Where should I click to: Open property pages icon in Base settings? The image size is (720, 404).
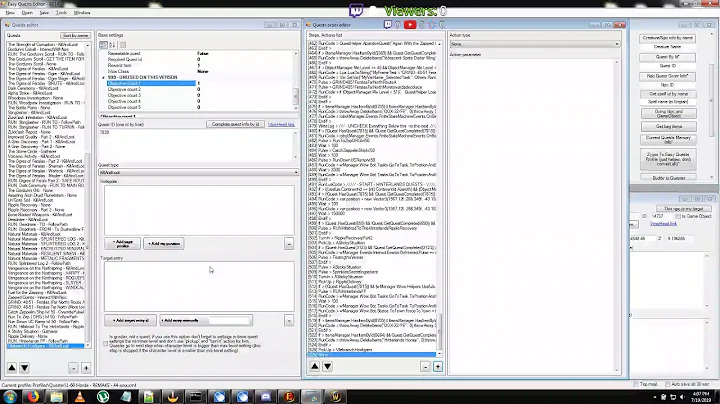[123, 45]
